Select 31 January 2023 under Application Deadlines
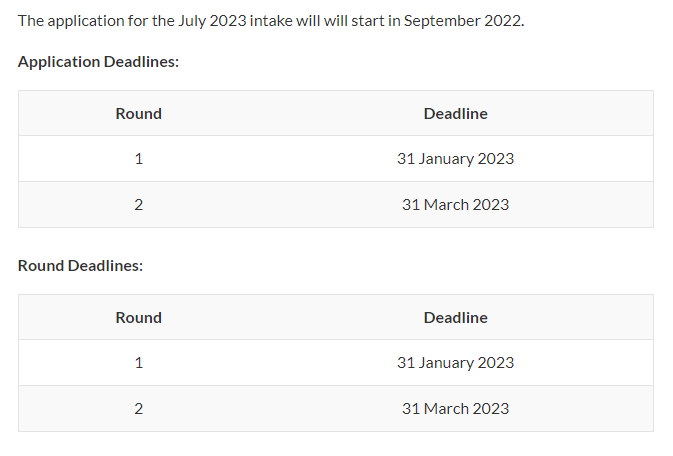The image size is (673, 456). pos(455,159)
